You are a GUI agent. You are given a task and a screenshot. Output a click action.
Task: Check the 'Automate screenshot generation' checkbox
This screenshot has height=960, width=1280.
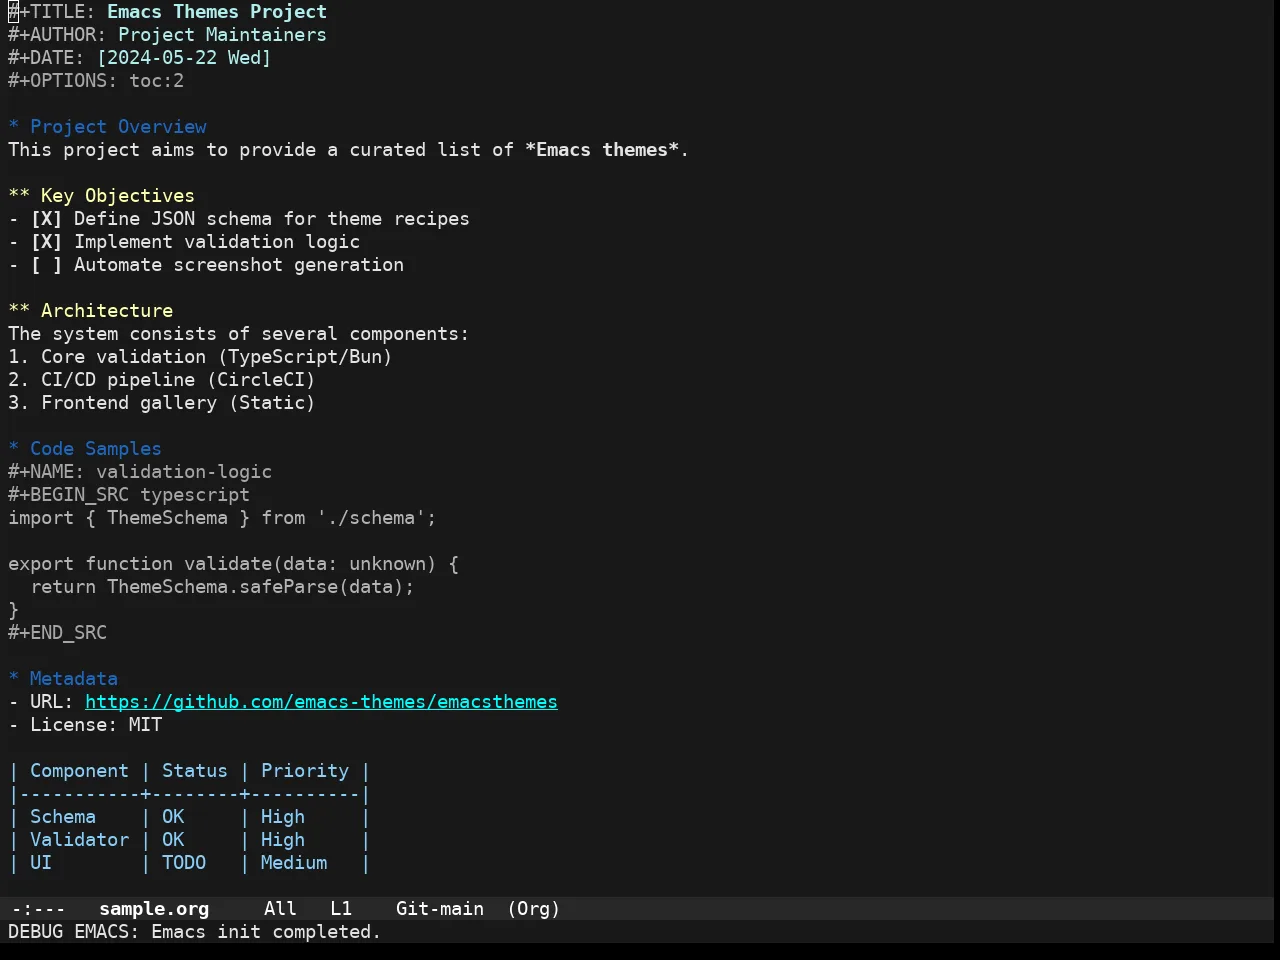tap(46, 265)
